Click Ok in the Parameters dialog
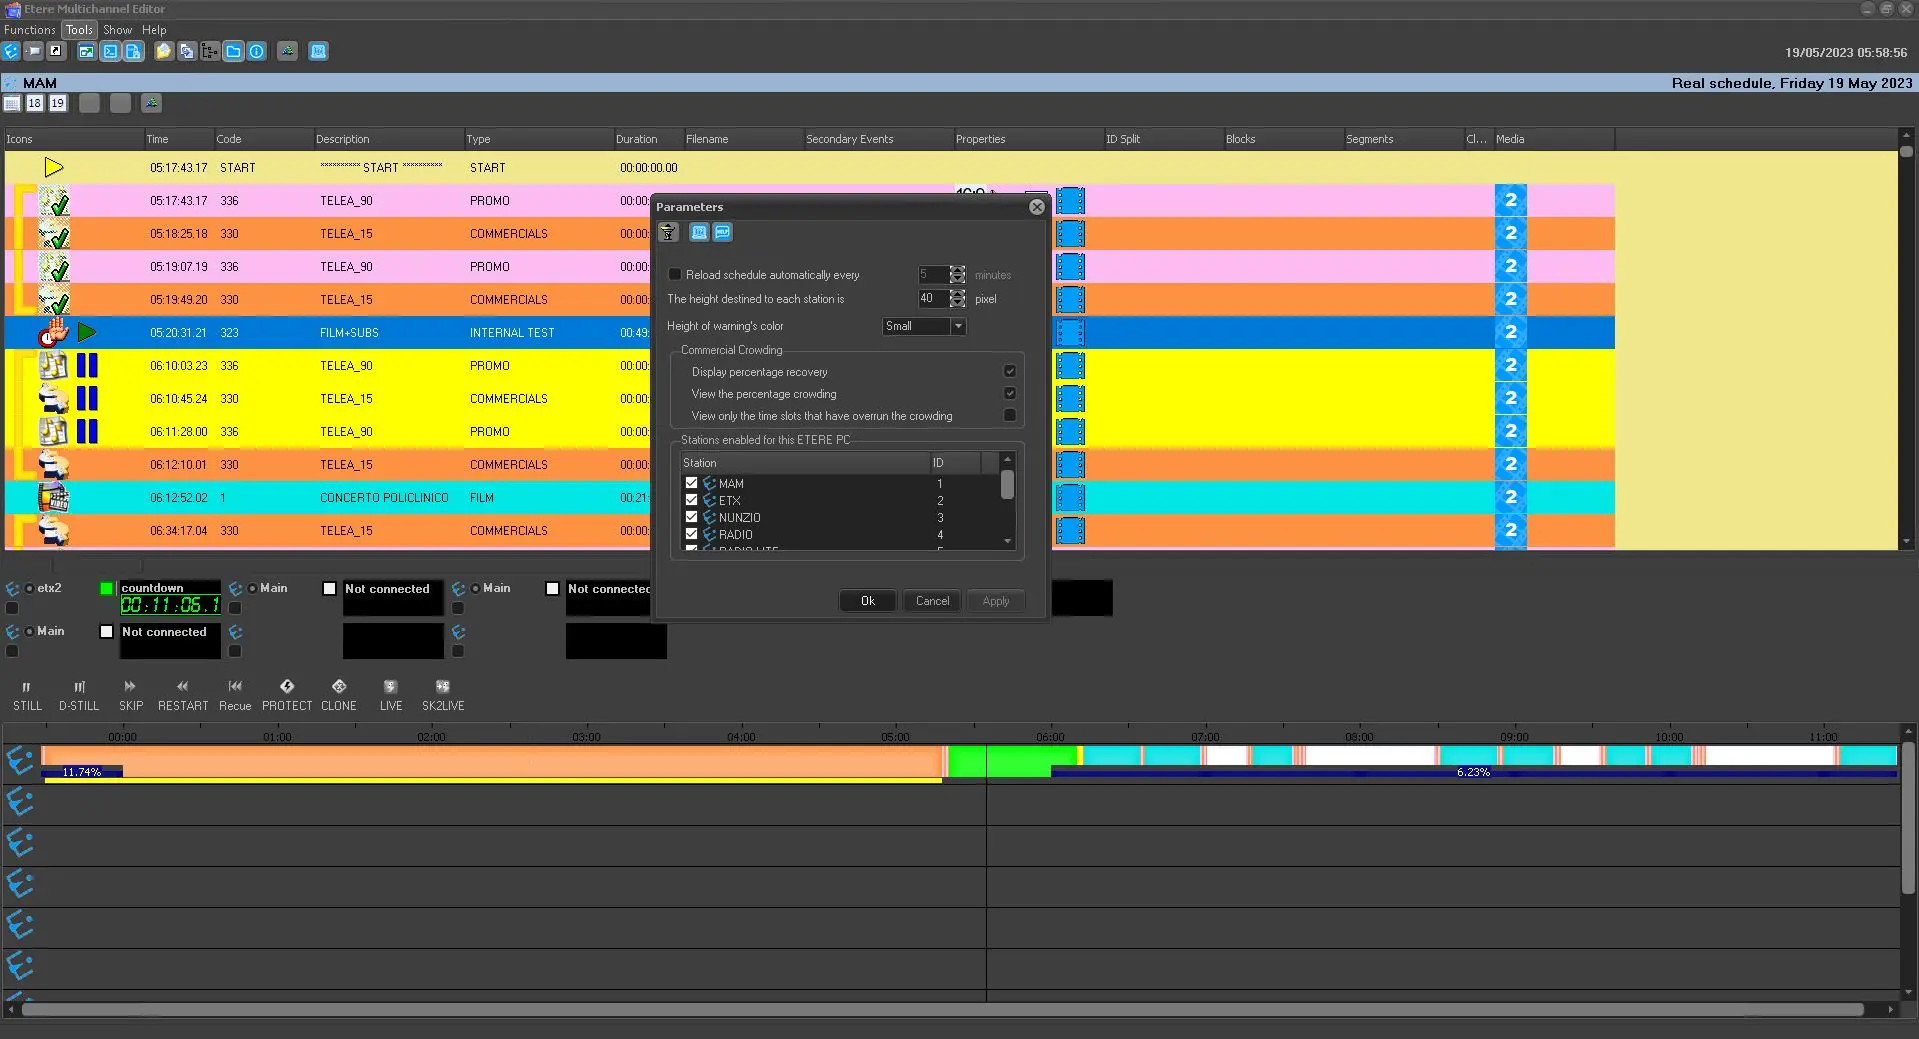 pos(867,601)
